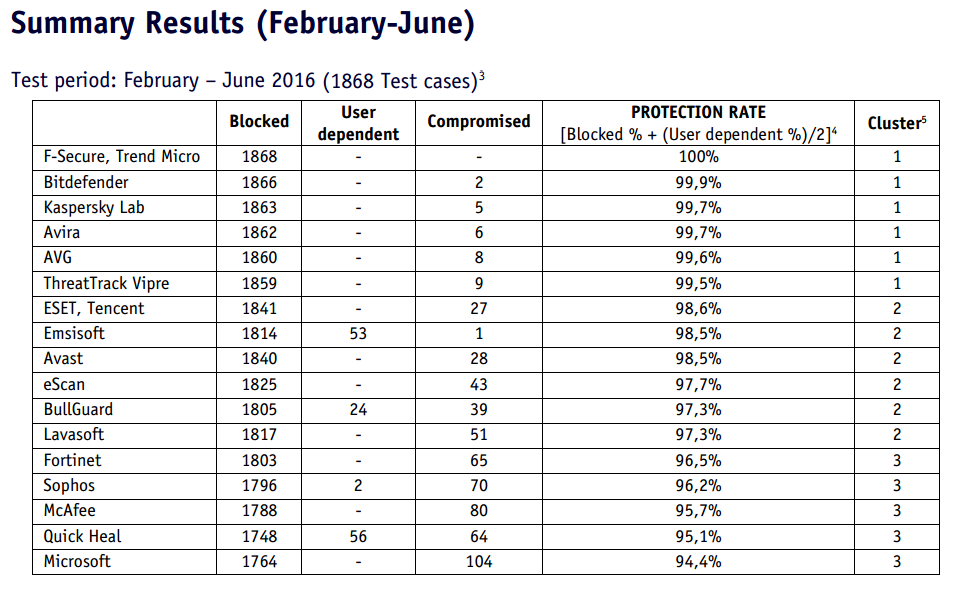Viewport: 977px width, 599px height.
Task: Select the "F-Secure, Trend Micro" row label
Action: (122, 156)
